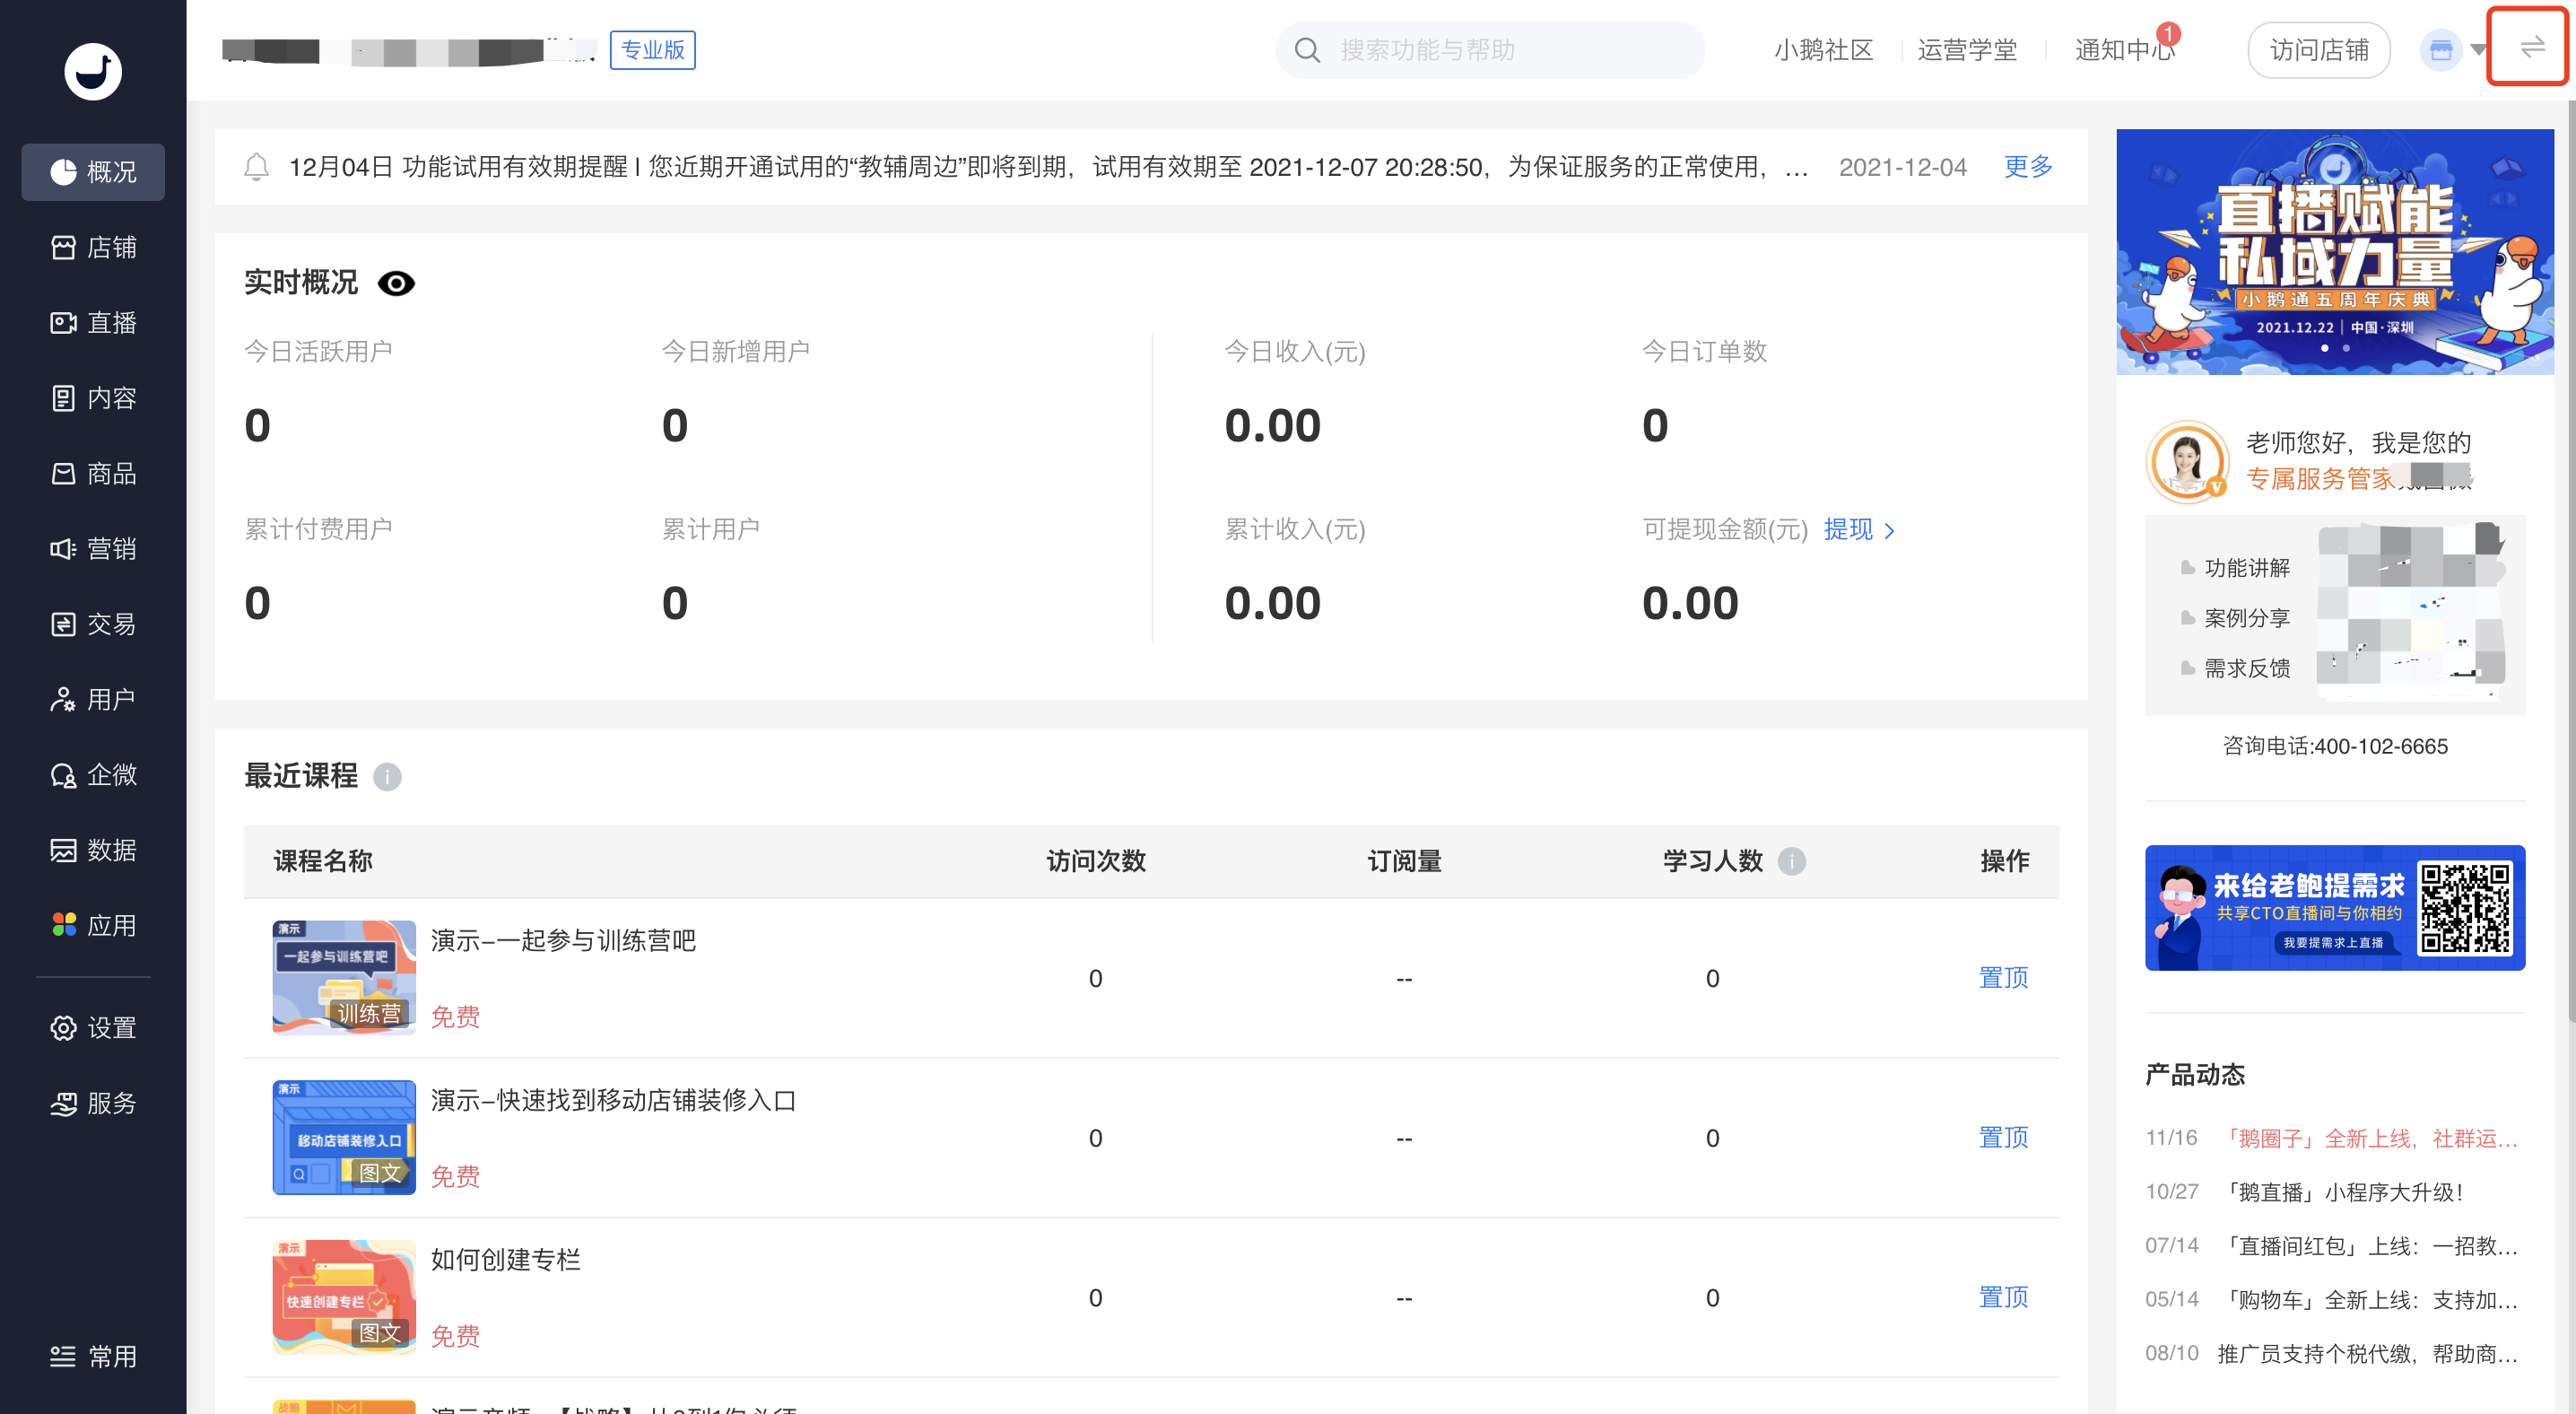Focus the 搜索功能与帮助 search field
Viewport: 2576px width, 1414px height.
click(x=1490, y=50)
